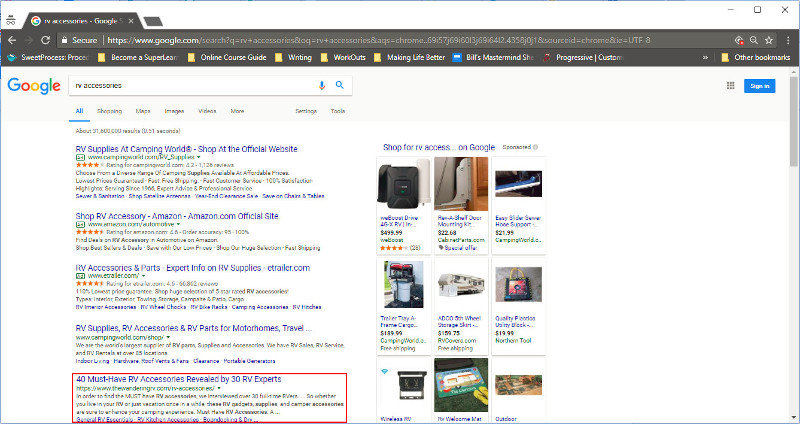Image resolution: width=800 pixels, height=424 pixels.
Task: Click the RV Bike Racks sitelink
Action: (x=209, y=307)
